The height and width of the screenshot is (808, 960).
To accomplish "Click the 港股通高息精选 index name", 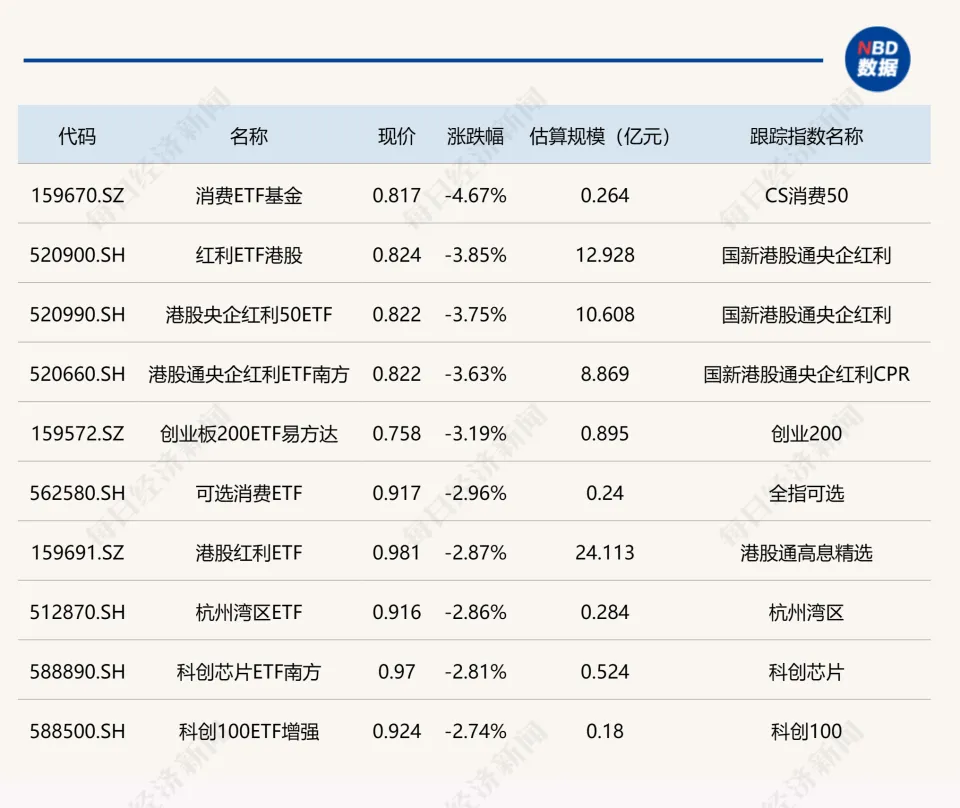I will click(806, 553).
